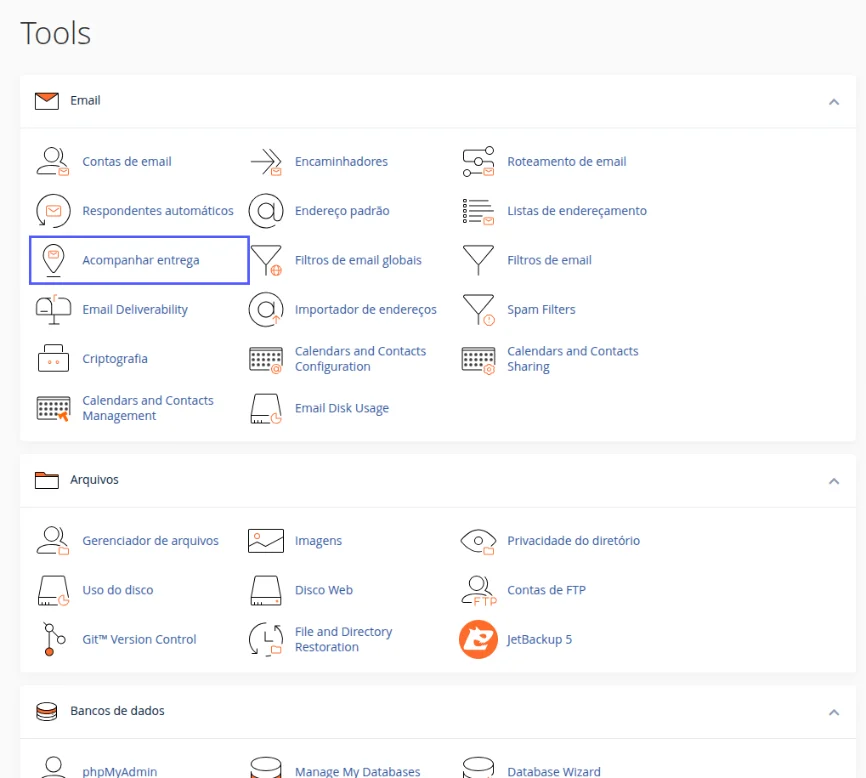Click the Gerenciador de arquivos icon
The height and width of the screenshot is (778, 866).
point(53,541)
